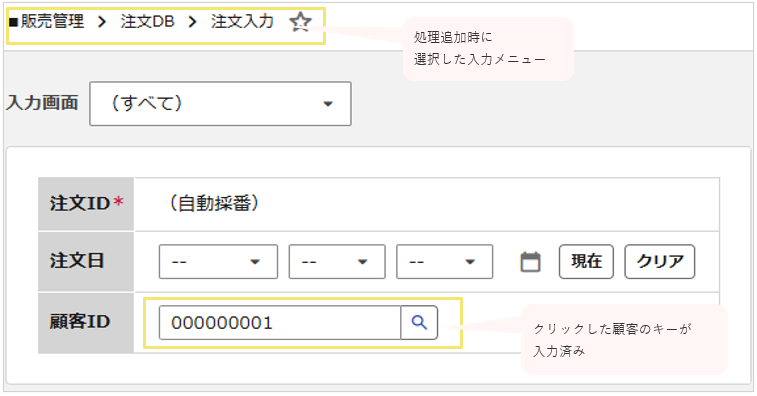Click the 注文DB breadcrumb
Screen dimensions: 757x396
[147, 22]
